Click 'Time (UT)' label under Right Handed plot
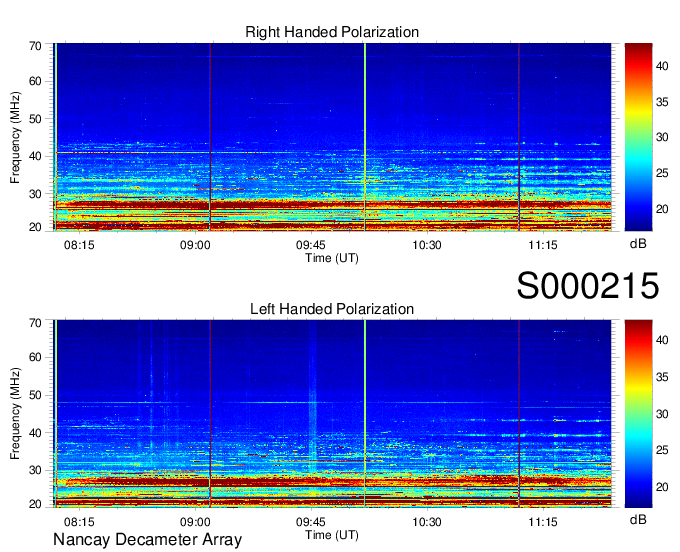680x552 pixels. [332, 258]
